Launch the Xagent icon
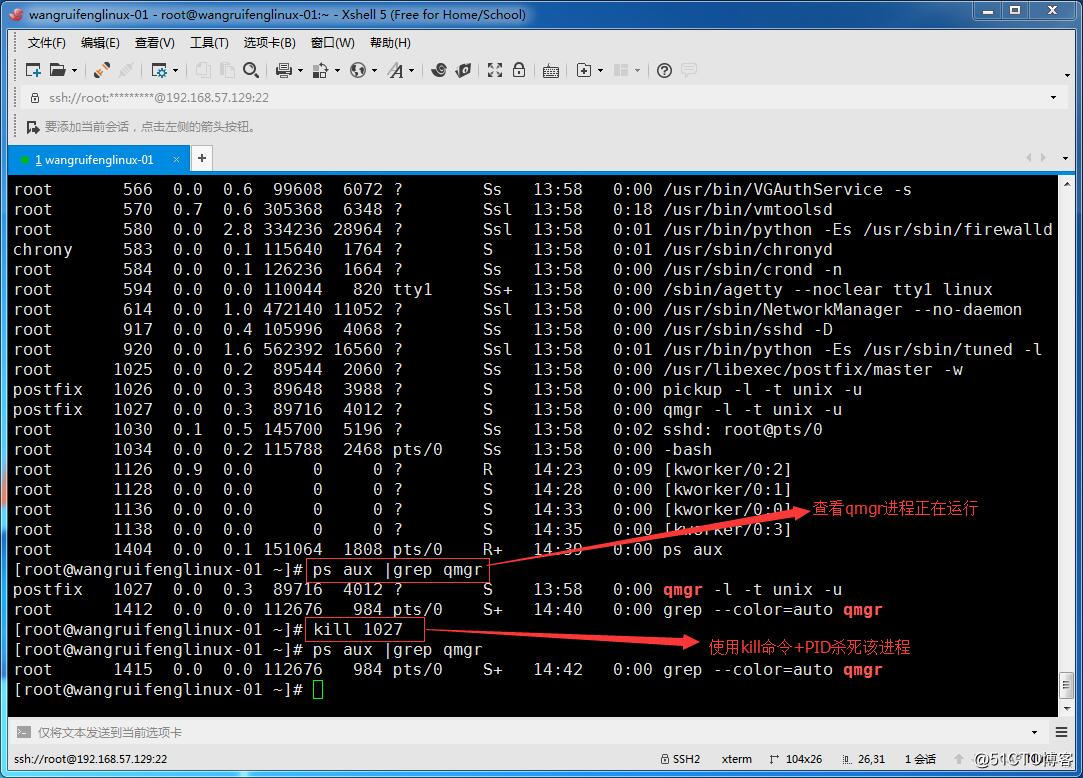 pyautogui.click(x=463, y=70)
